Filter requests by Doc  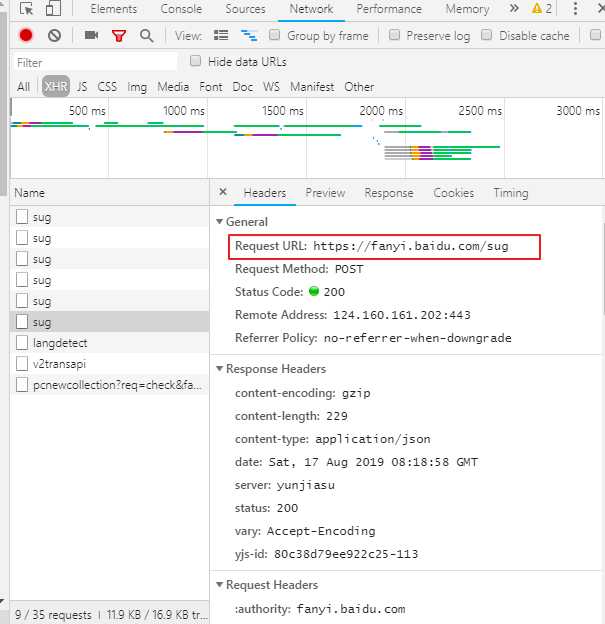[x=242, y=87]
